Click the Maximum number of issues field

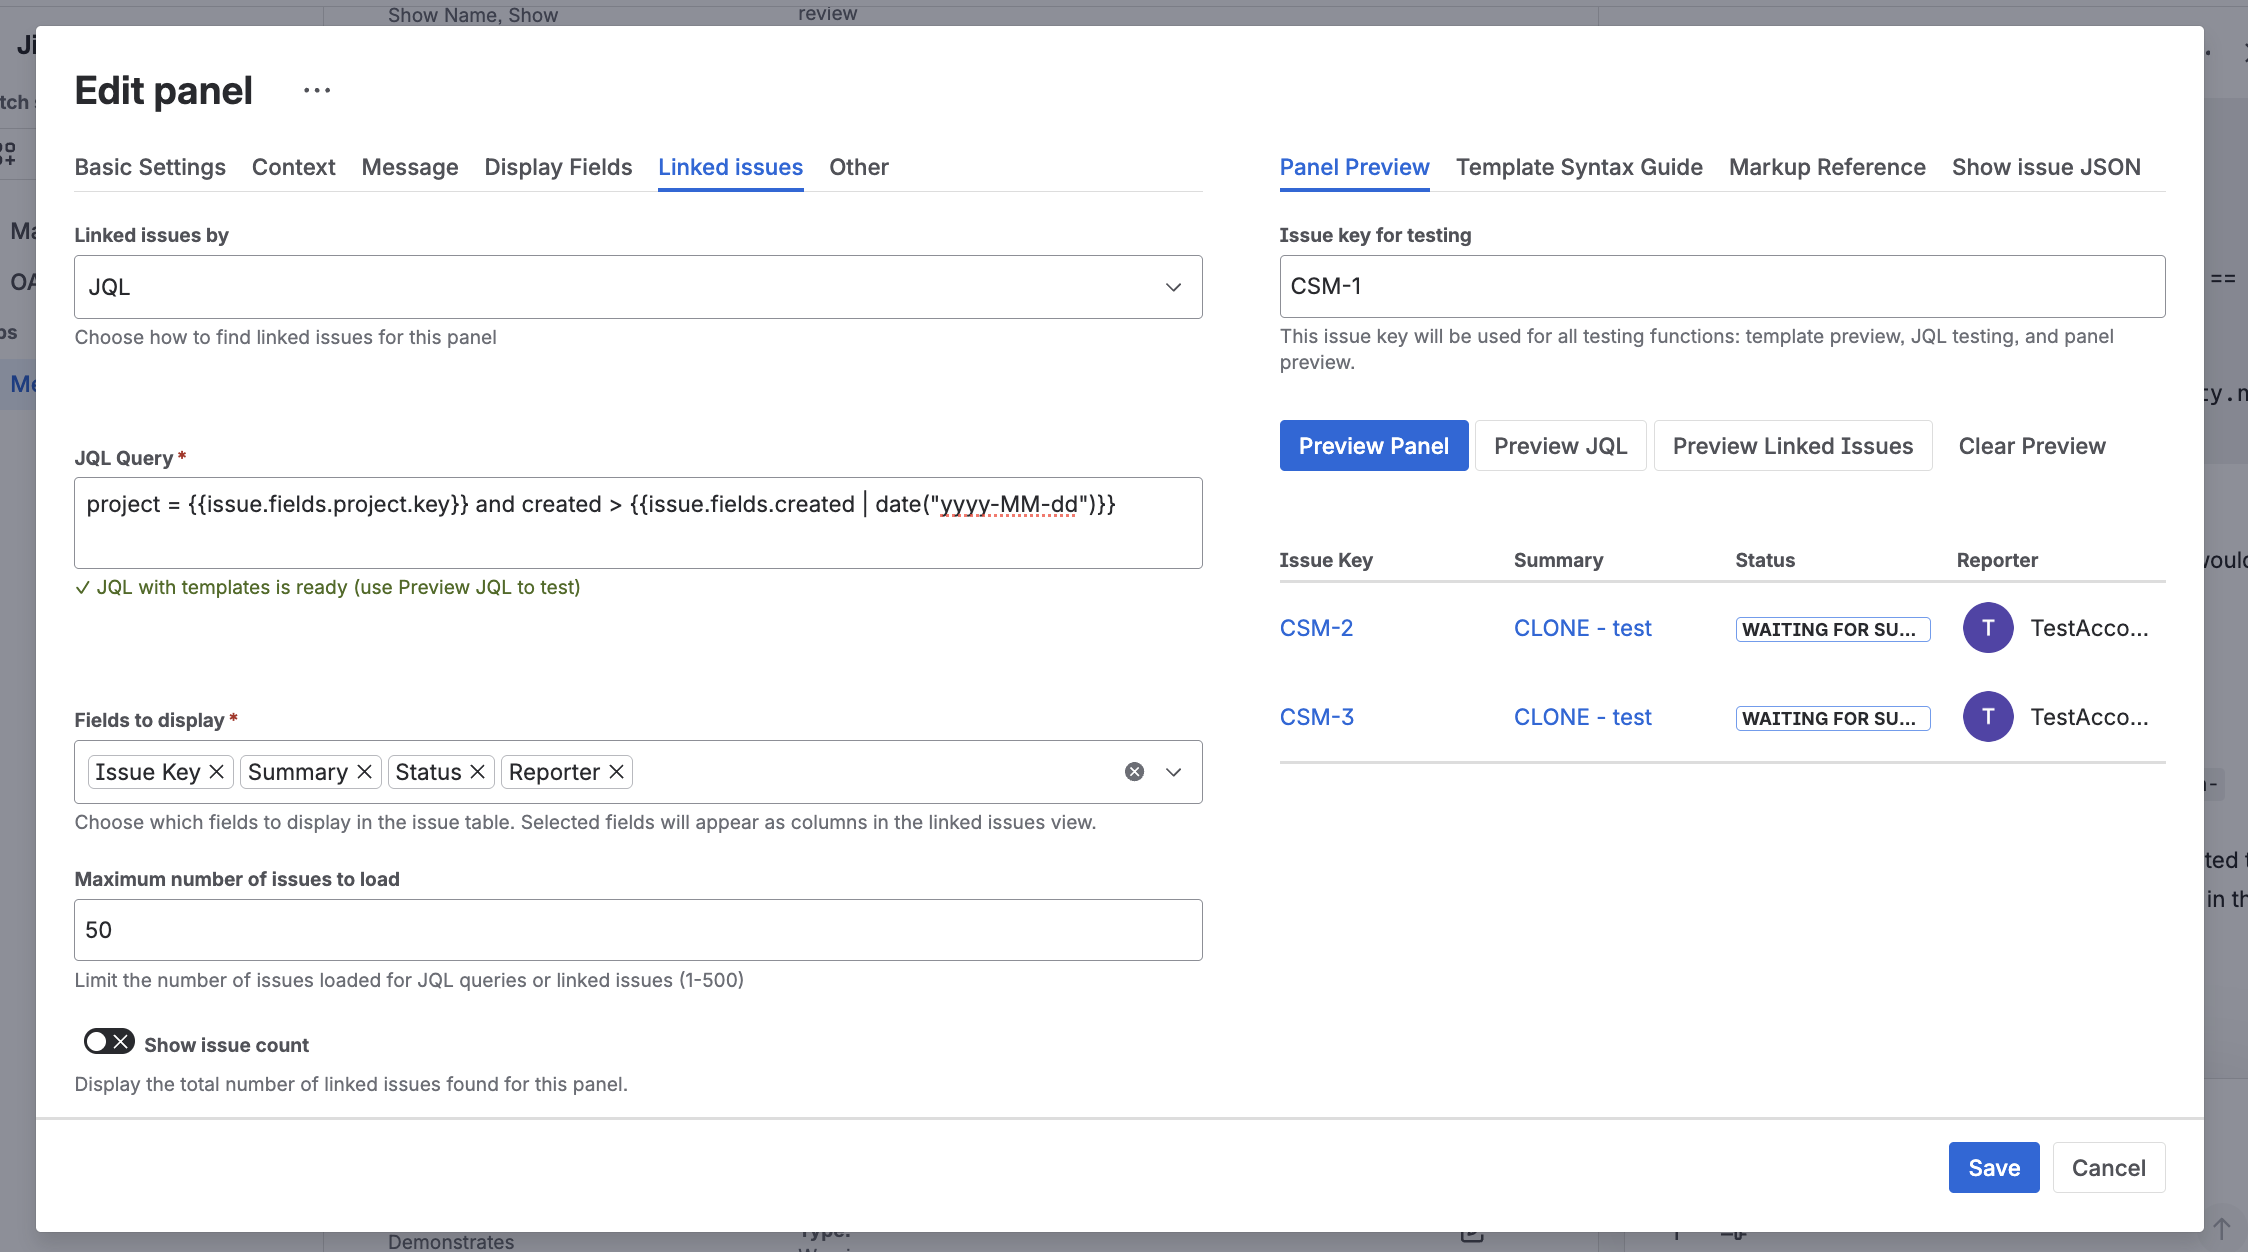(x=637, y=930)
